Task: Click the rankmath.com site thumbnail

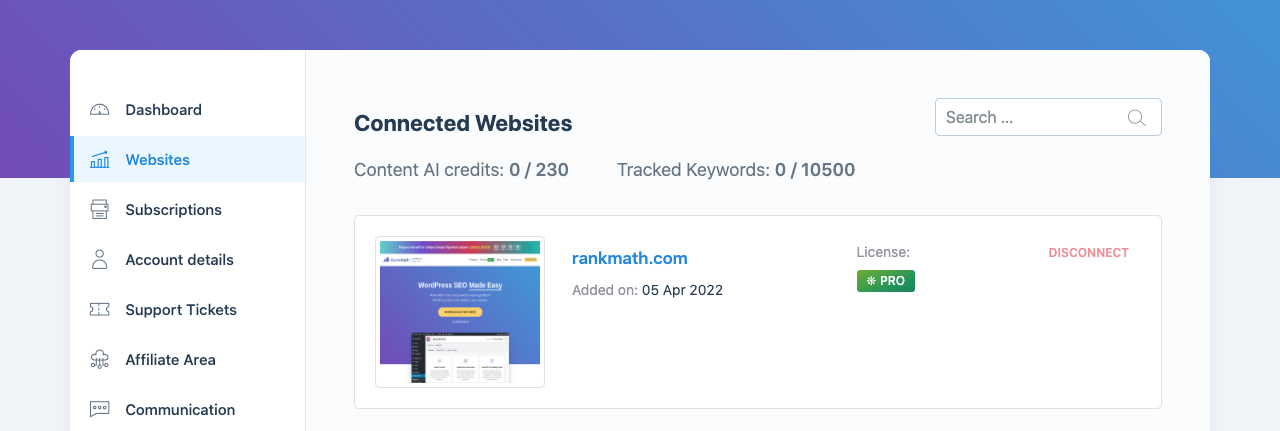Action: click(x=460, y=312)
